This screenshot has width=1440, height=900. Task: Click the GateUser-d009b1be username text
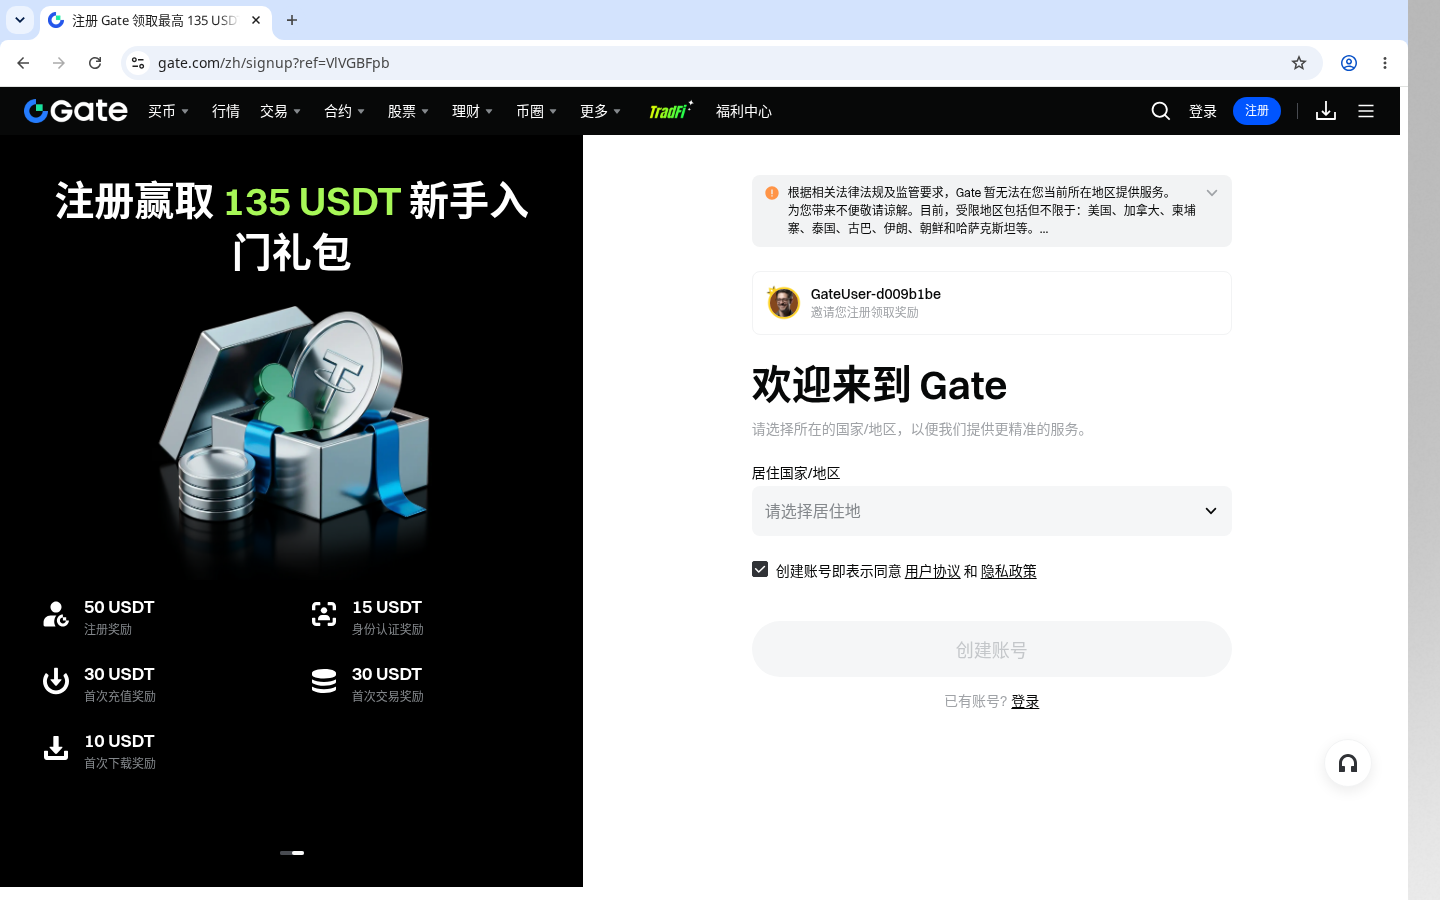[876, 294]
